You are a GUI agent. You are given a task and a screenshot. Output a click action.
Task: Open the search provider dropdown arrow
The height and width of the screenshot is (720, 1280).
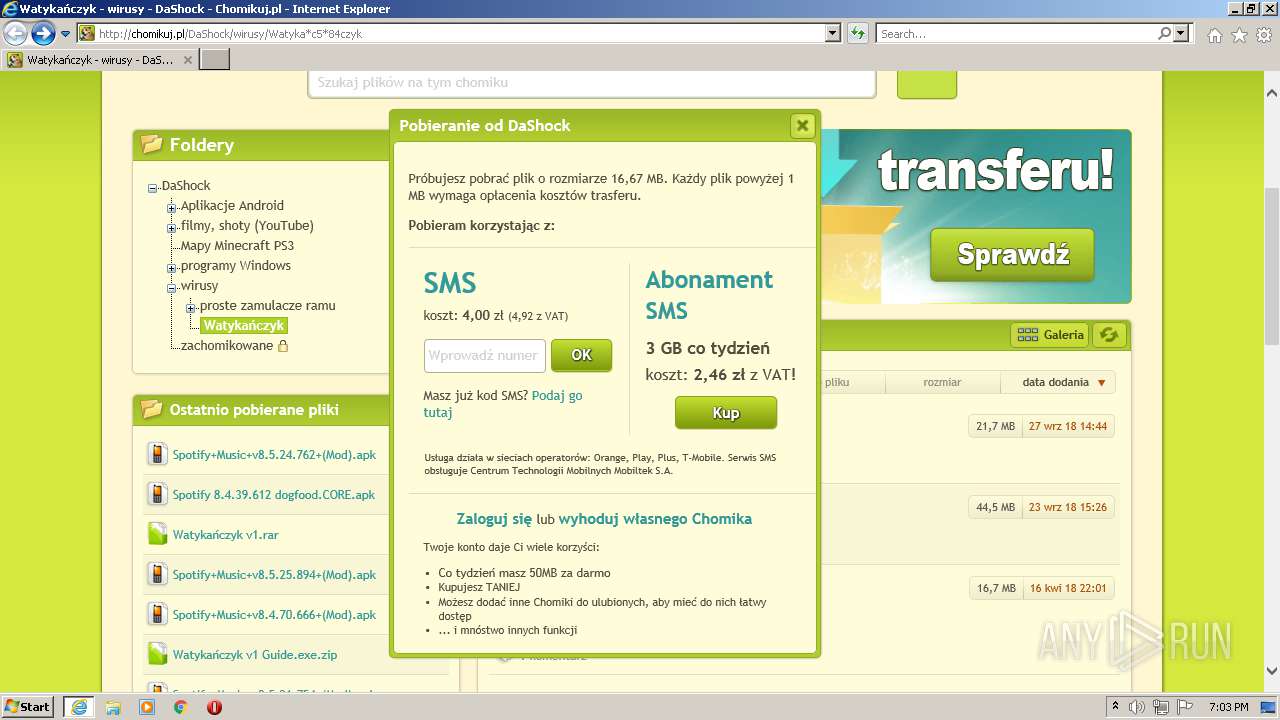point(1181,33)
